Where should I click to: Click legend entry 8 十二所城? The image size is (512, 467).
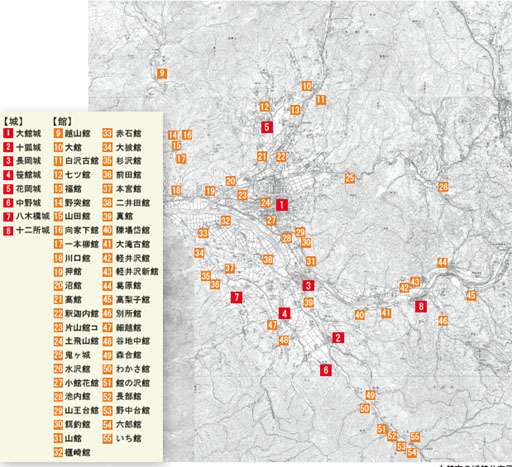pos(26,230)
